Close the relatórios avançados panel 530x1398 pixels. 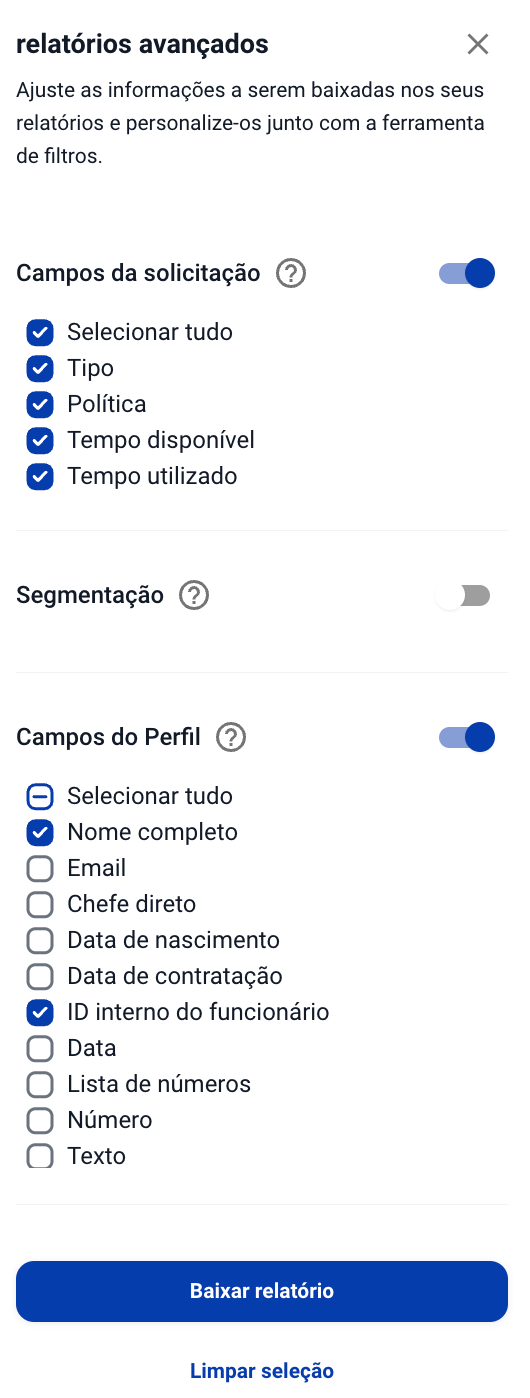[x=478, y=44]
